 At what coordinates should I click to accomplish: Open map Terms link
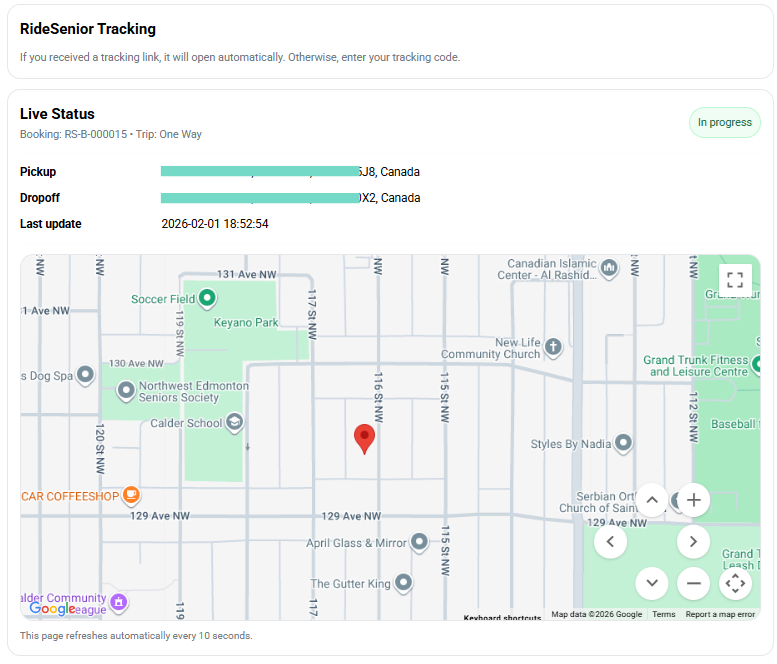[664, 614]
